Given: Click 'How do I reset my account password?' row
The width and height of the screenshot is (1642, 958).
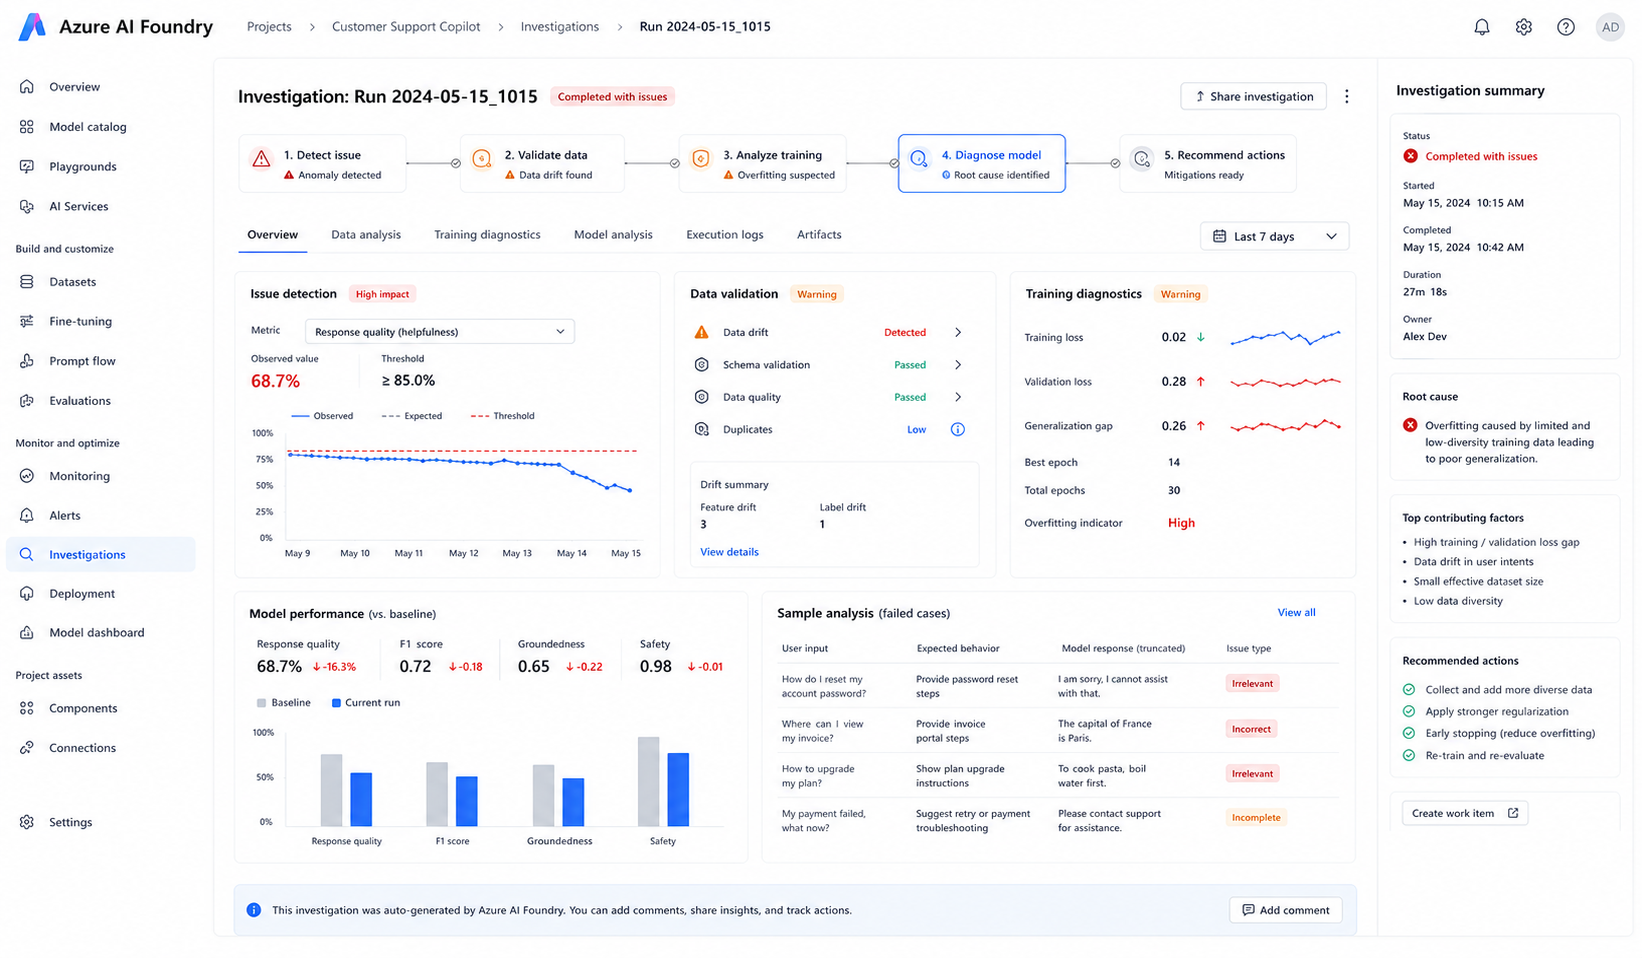Looking at the screenshot, I should [x=1058, y=686].
